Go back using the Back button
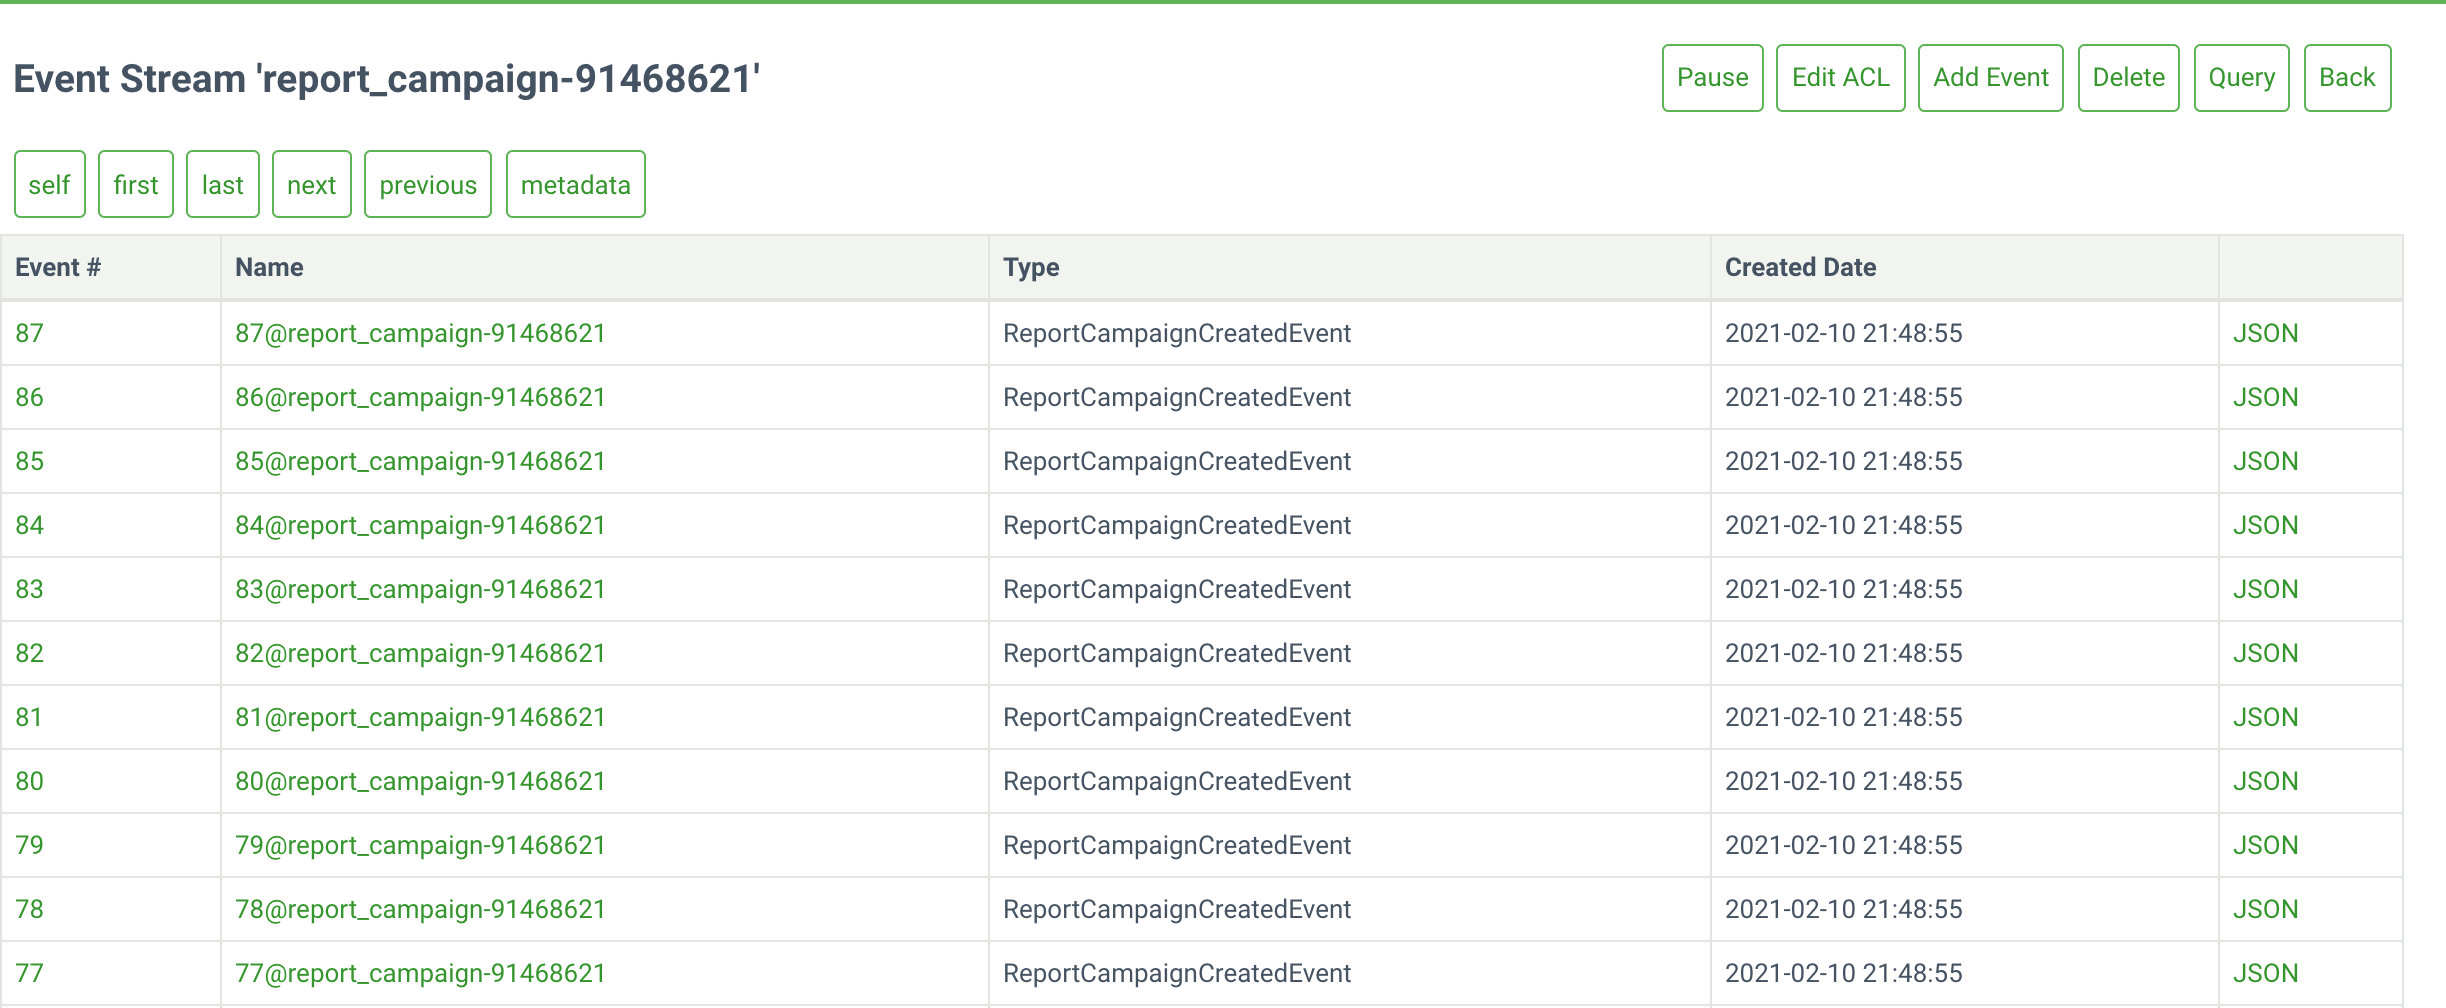Screen dimensions: 2446x1008 (x=2347, y=78)
